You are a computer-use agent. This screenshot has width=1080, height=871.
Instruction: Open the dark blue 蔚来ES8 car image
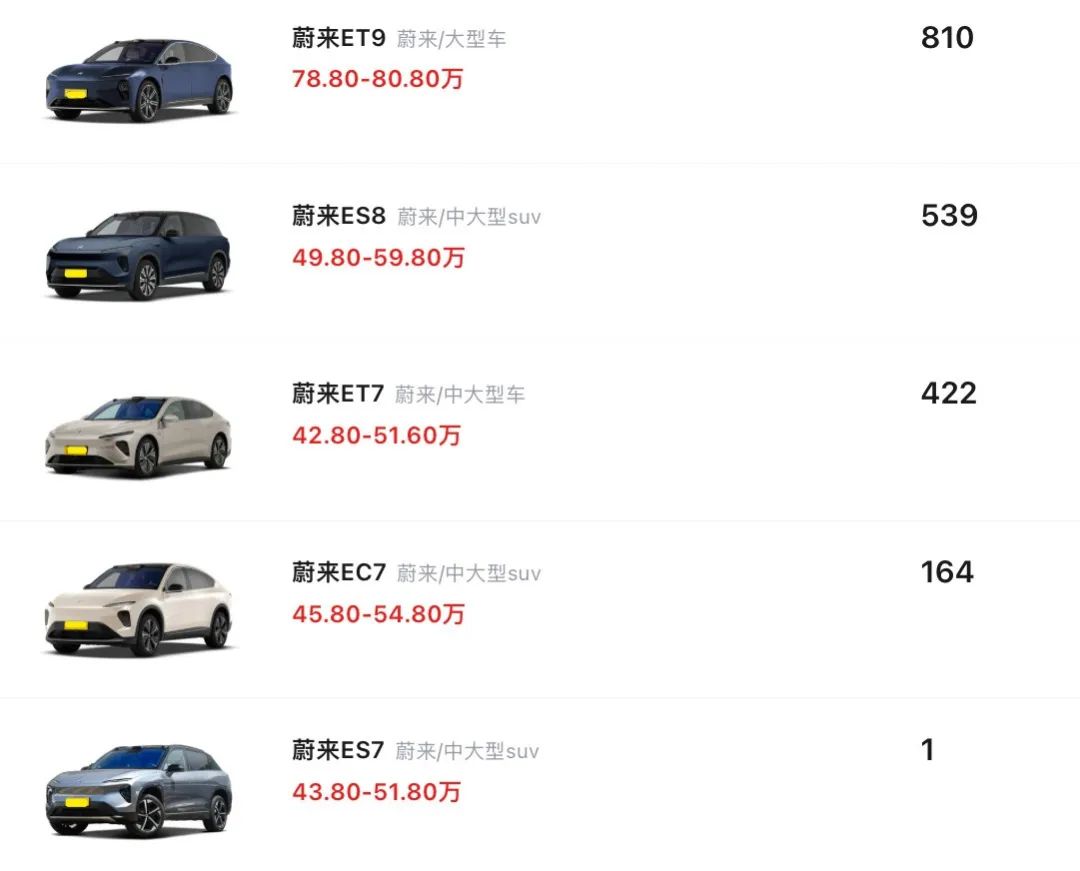140,255
